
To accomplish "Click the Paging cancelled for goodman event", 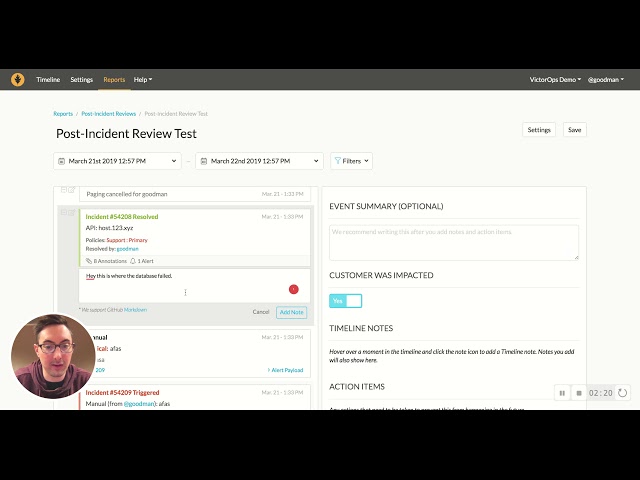I will (x=195, y=194).
